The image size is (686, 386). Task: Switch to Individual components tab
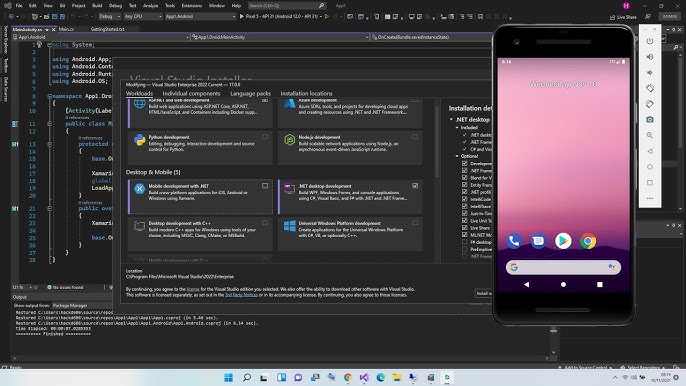pyautogui.click(x=191, y=93)
